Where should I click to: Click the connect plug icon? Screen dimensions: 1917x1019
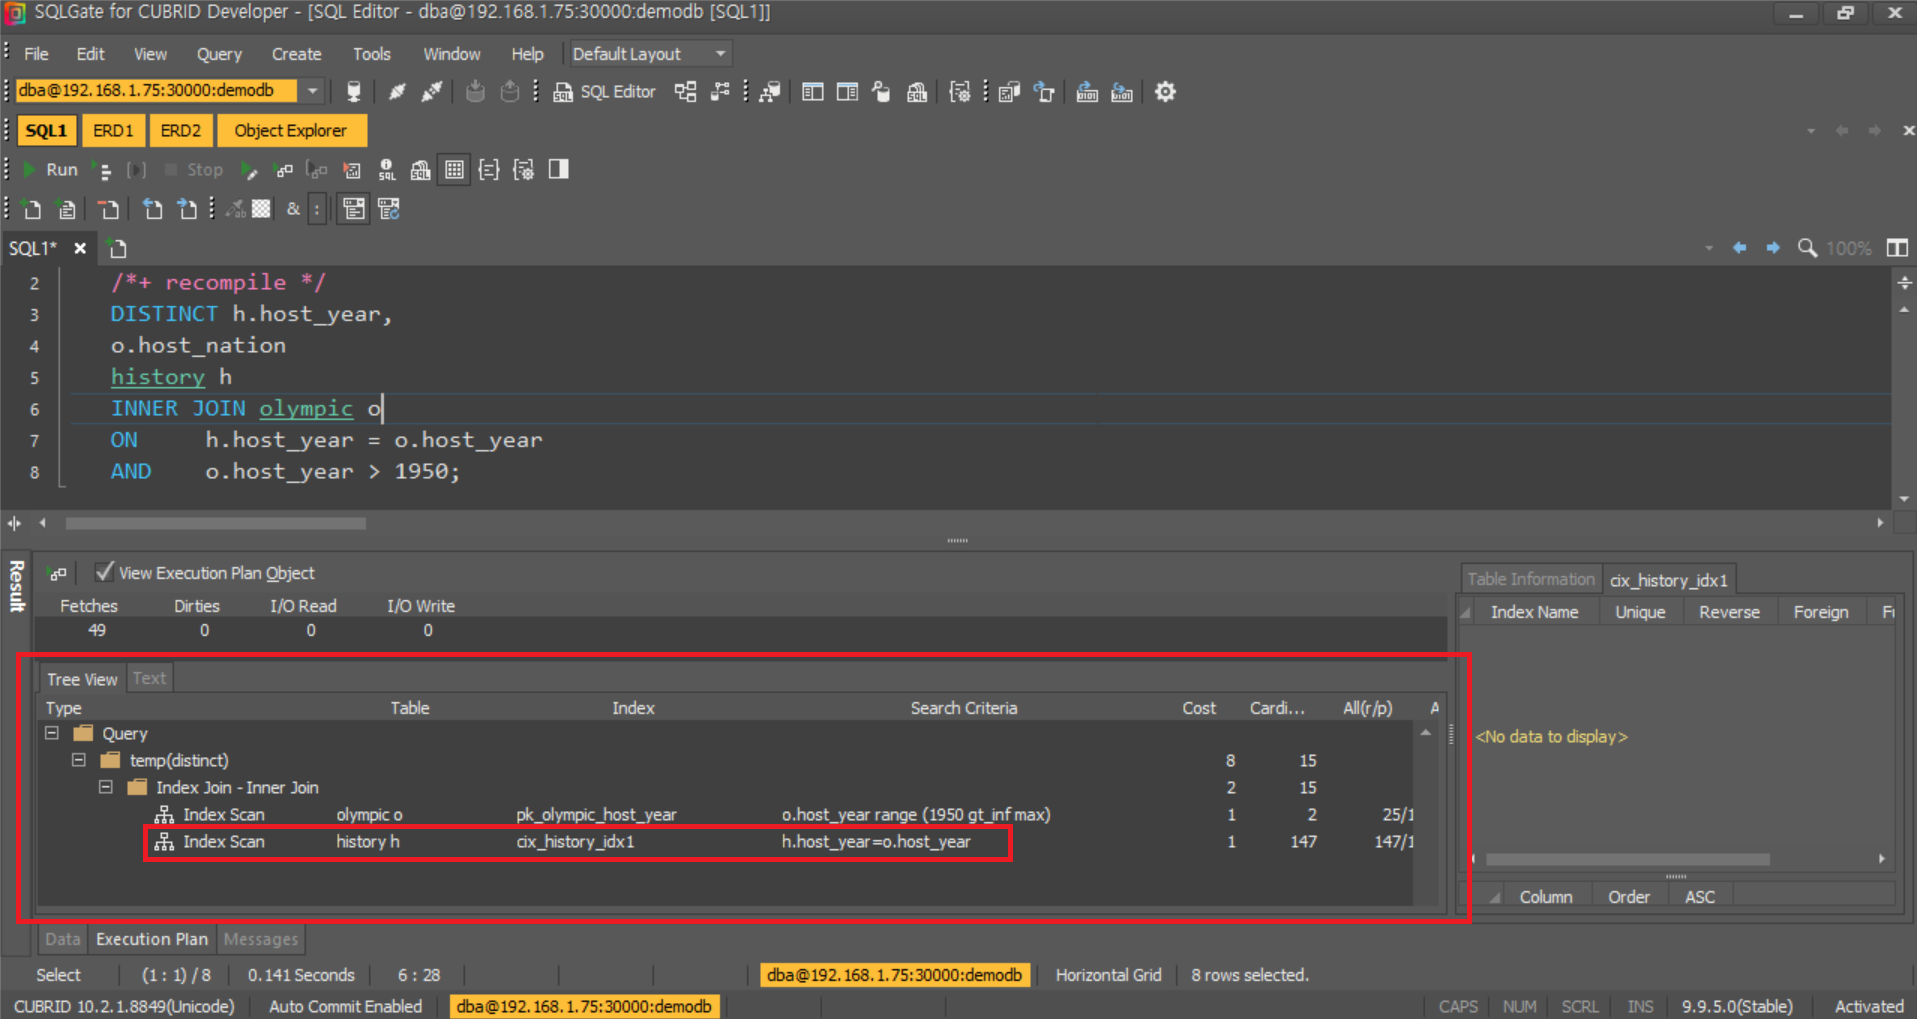pos(397,92)
